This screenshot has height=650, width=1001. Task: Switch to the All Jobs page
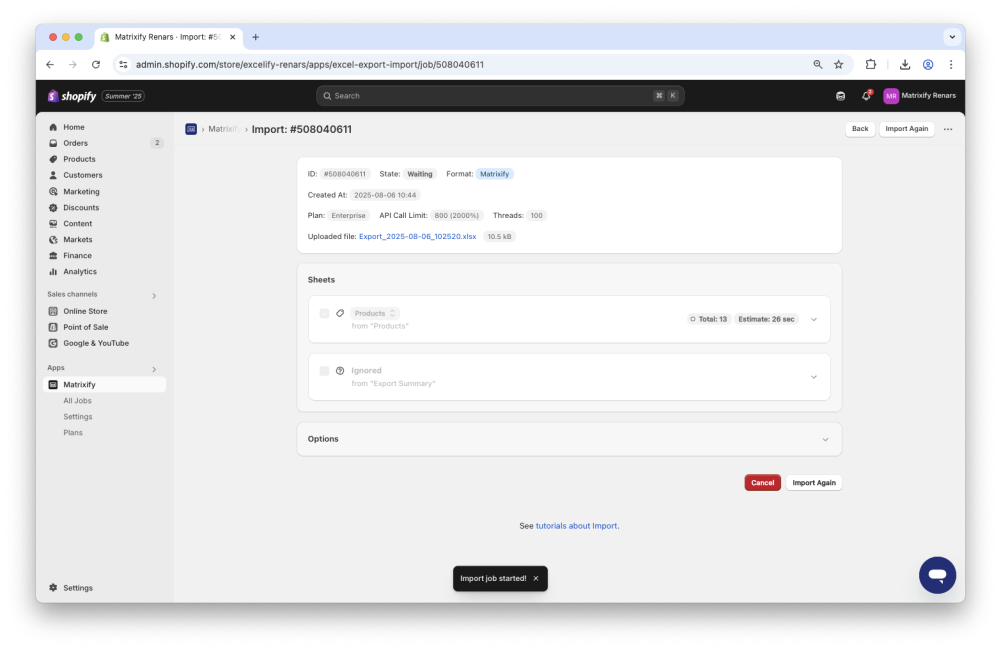[x=79, y=400]
